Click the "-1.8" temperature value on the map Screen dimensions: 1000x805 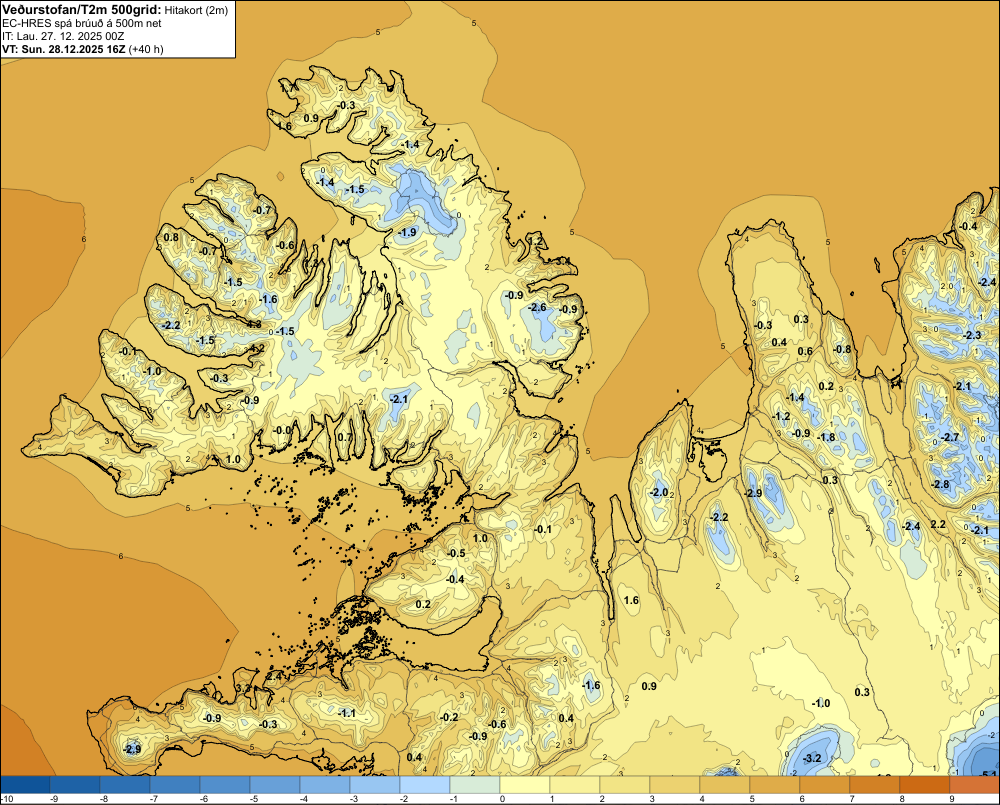[x=827, y=437]
